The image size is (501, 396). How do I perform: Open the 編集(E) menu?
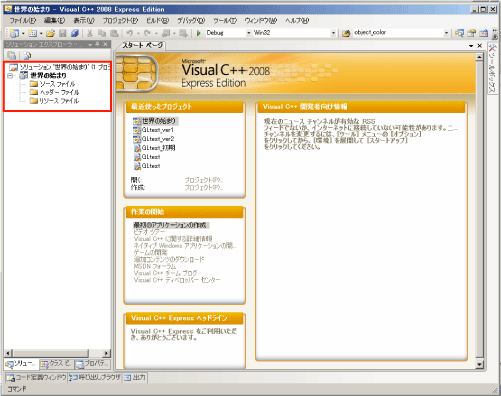pyautogui.click(x=54, y=21)
